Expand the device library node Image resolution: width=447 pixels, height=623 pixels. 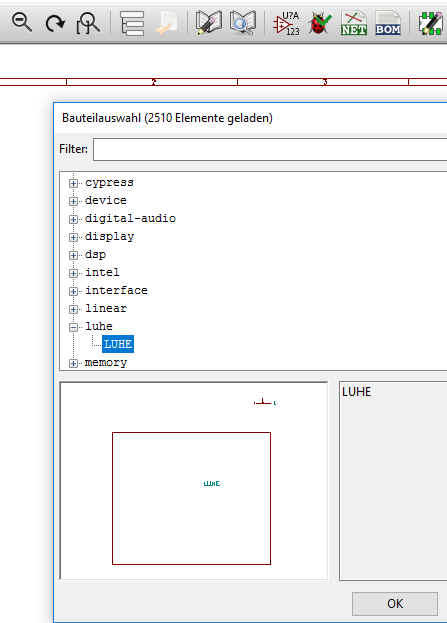pos(73,201)
